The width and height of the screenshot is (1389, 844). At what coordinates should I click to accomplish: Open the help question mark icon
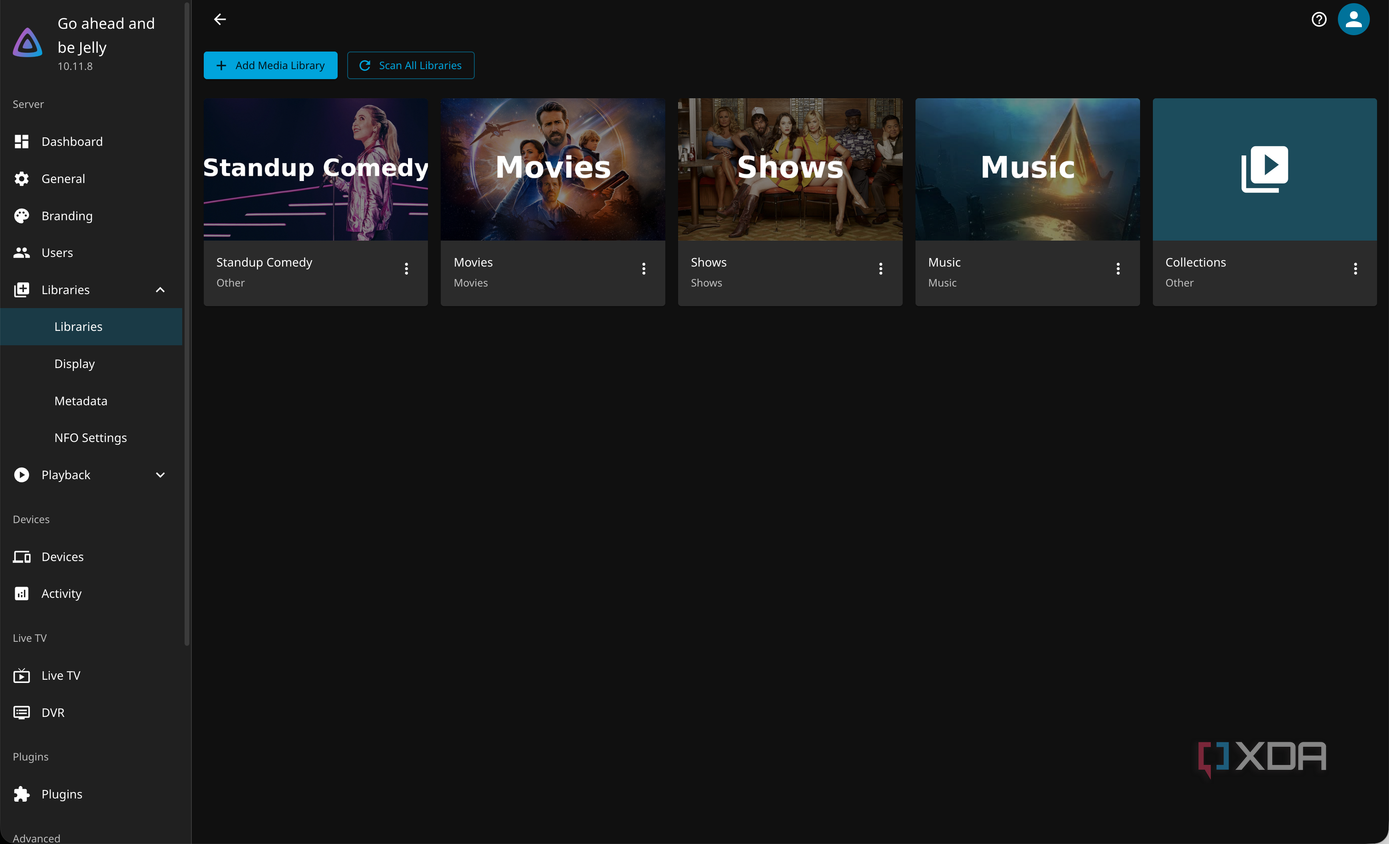pos(1319,19)
